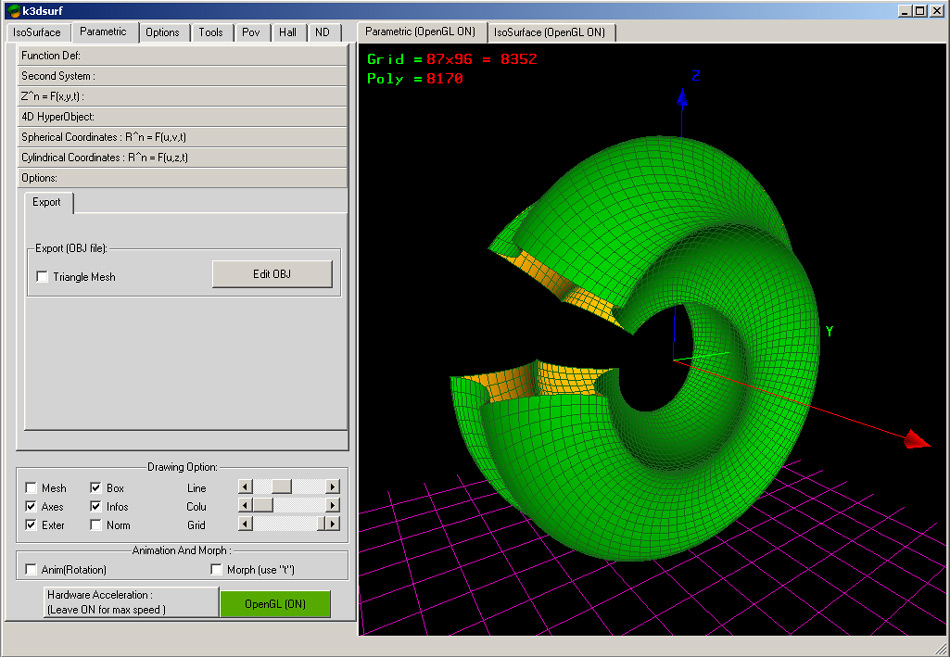Click the Grid = 87x96 = 8352 readout

click(x=452, y=59)
